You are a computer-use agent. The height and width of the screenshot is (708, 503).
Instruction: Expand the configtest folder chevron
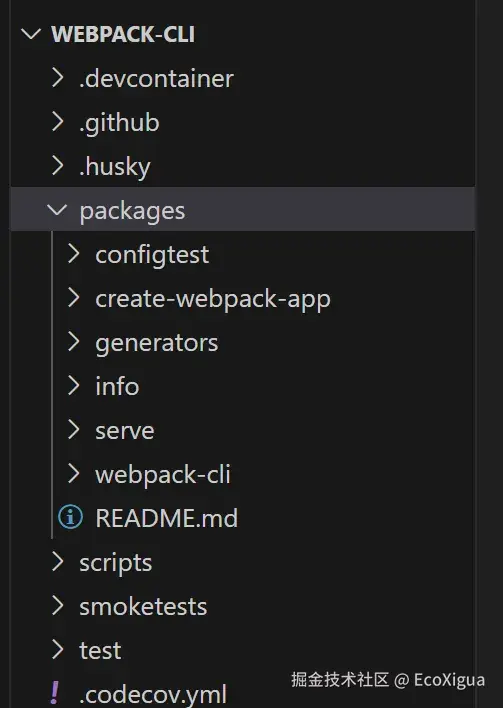[x=74, y=254]
